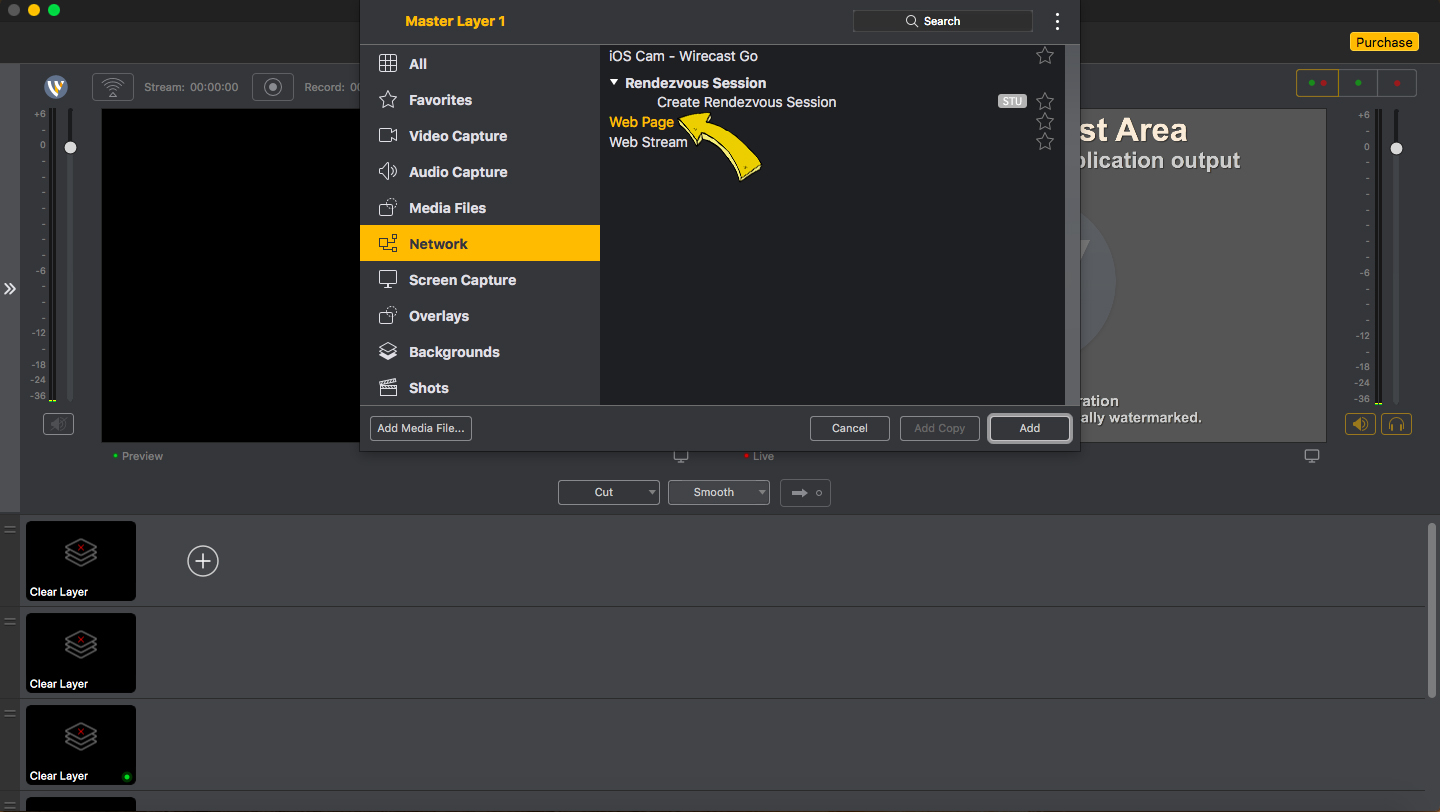1440x812 pixels.
Task: Open the Cut transition dropdown
Action: tap(608, 492)
